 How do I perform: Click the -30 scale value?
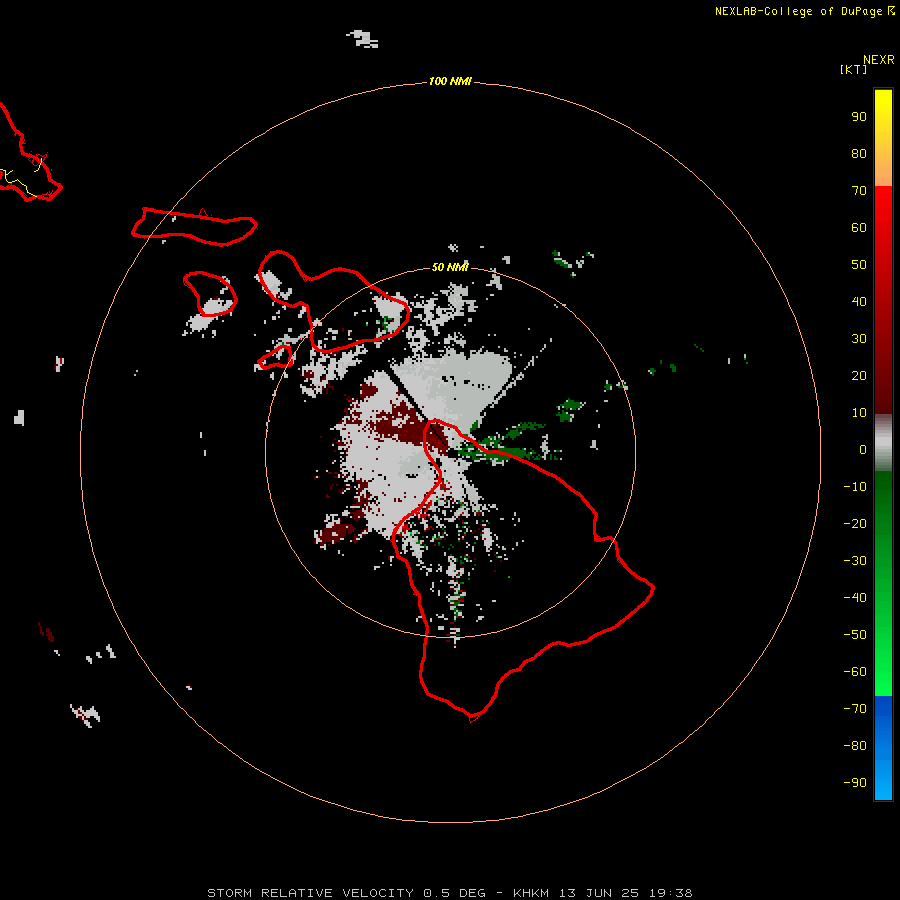855,561
